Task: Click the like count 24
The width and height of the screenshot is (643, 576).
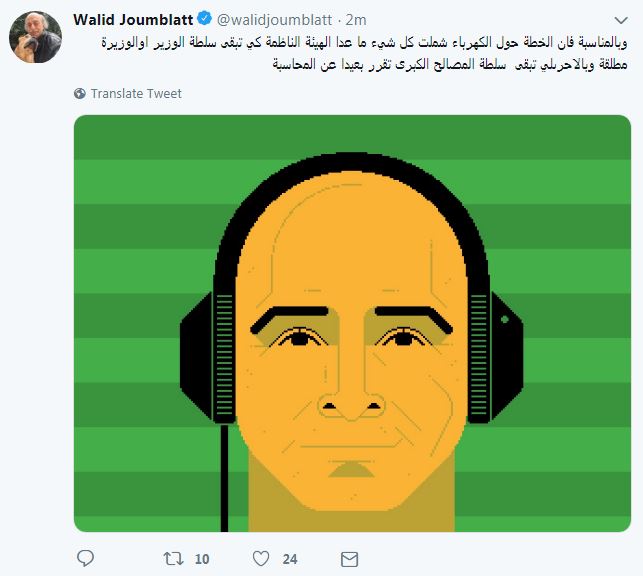Action: (290, 559)
